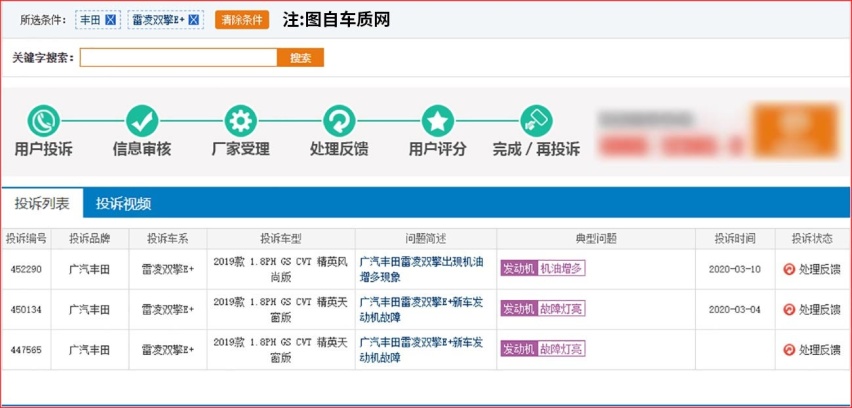This screenshot has width=852, height=408.
Task: Select complaint number 452290
Action: (26, 269)
